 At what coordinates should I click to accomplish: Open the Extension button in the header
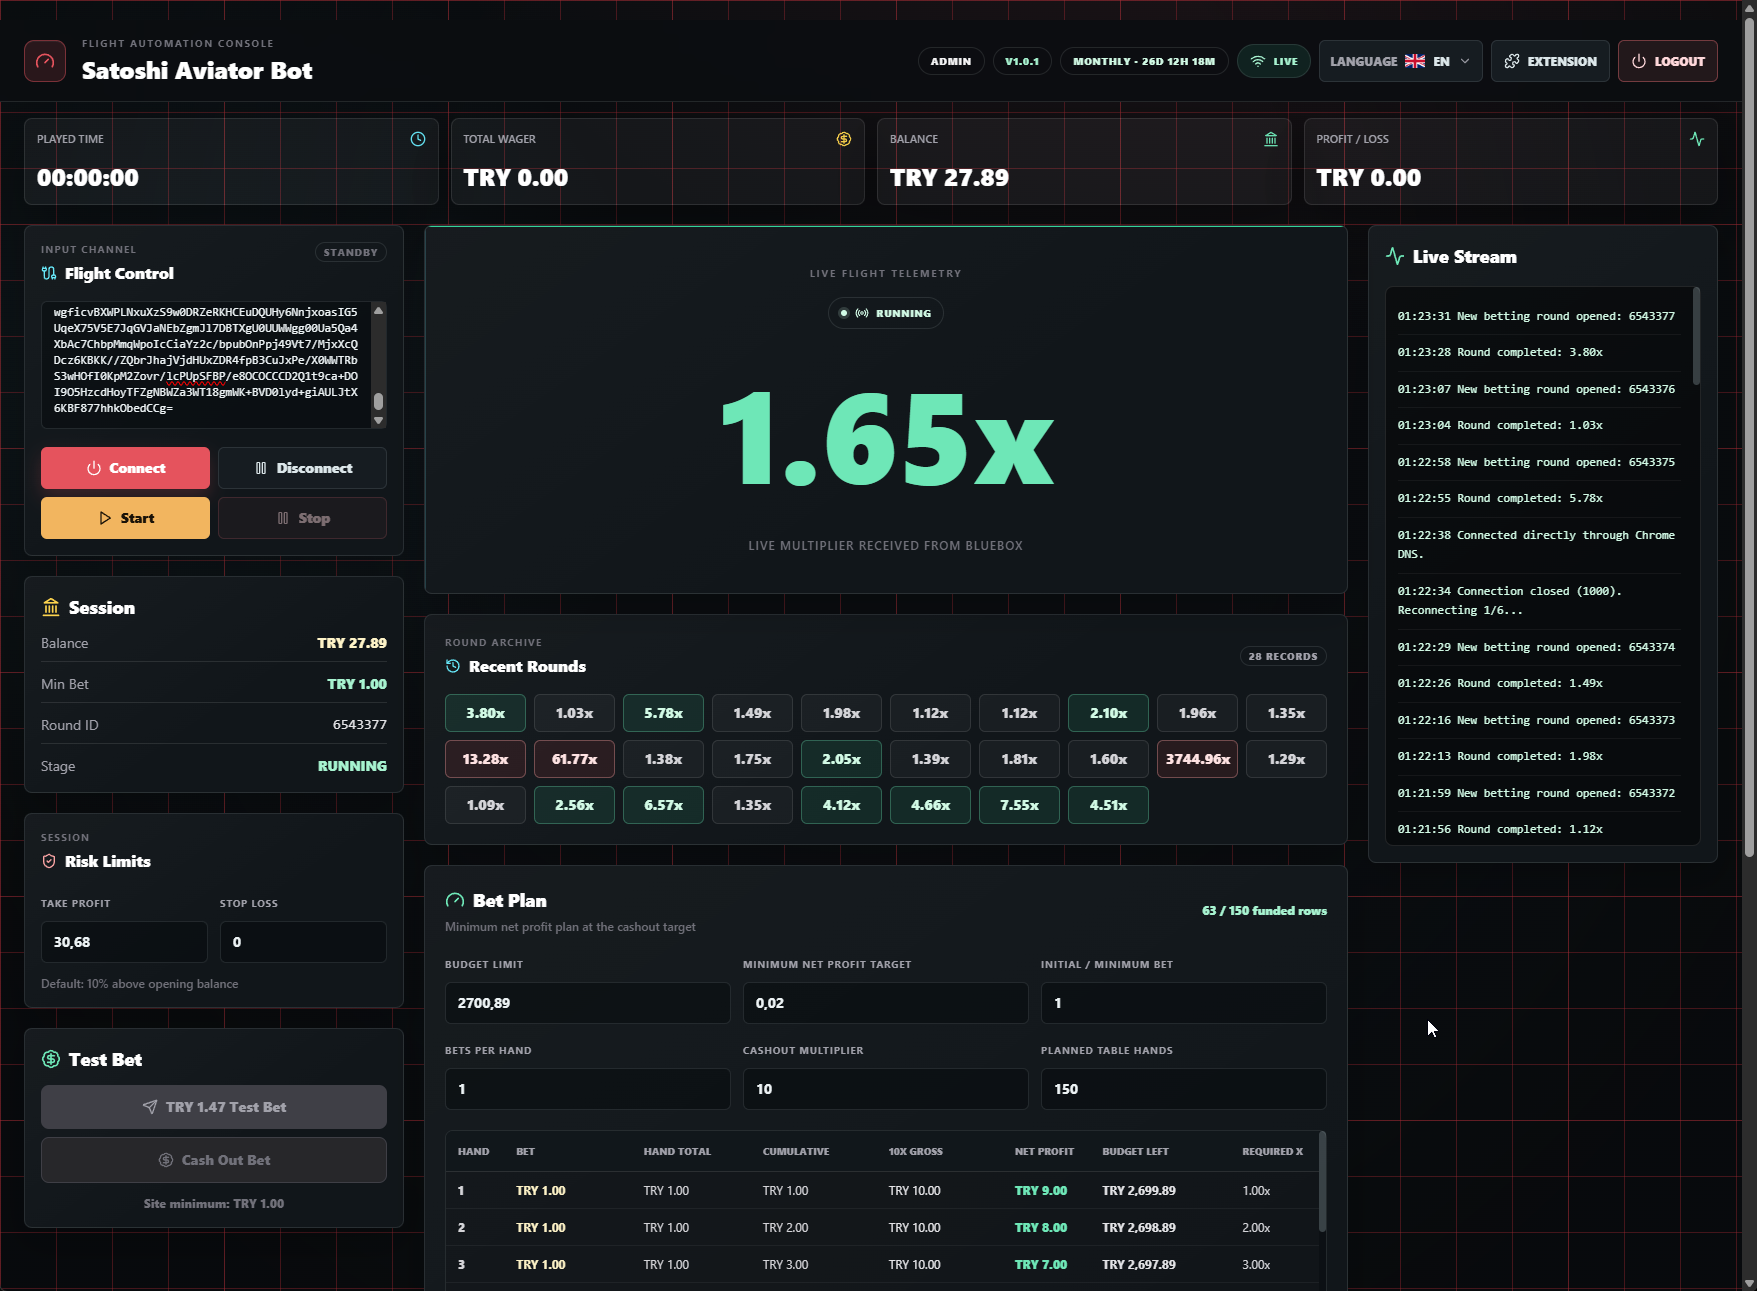coord(1550,61)
